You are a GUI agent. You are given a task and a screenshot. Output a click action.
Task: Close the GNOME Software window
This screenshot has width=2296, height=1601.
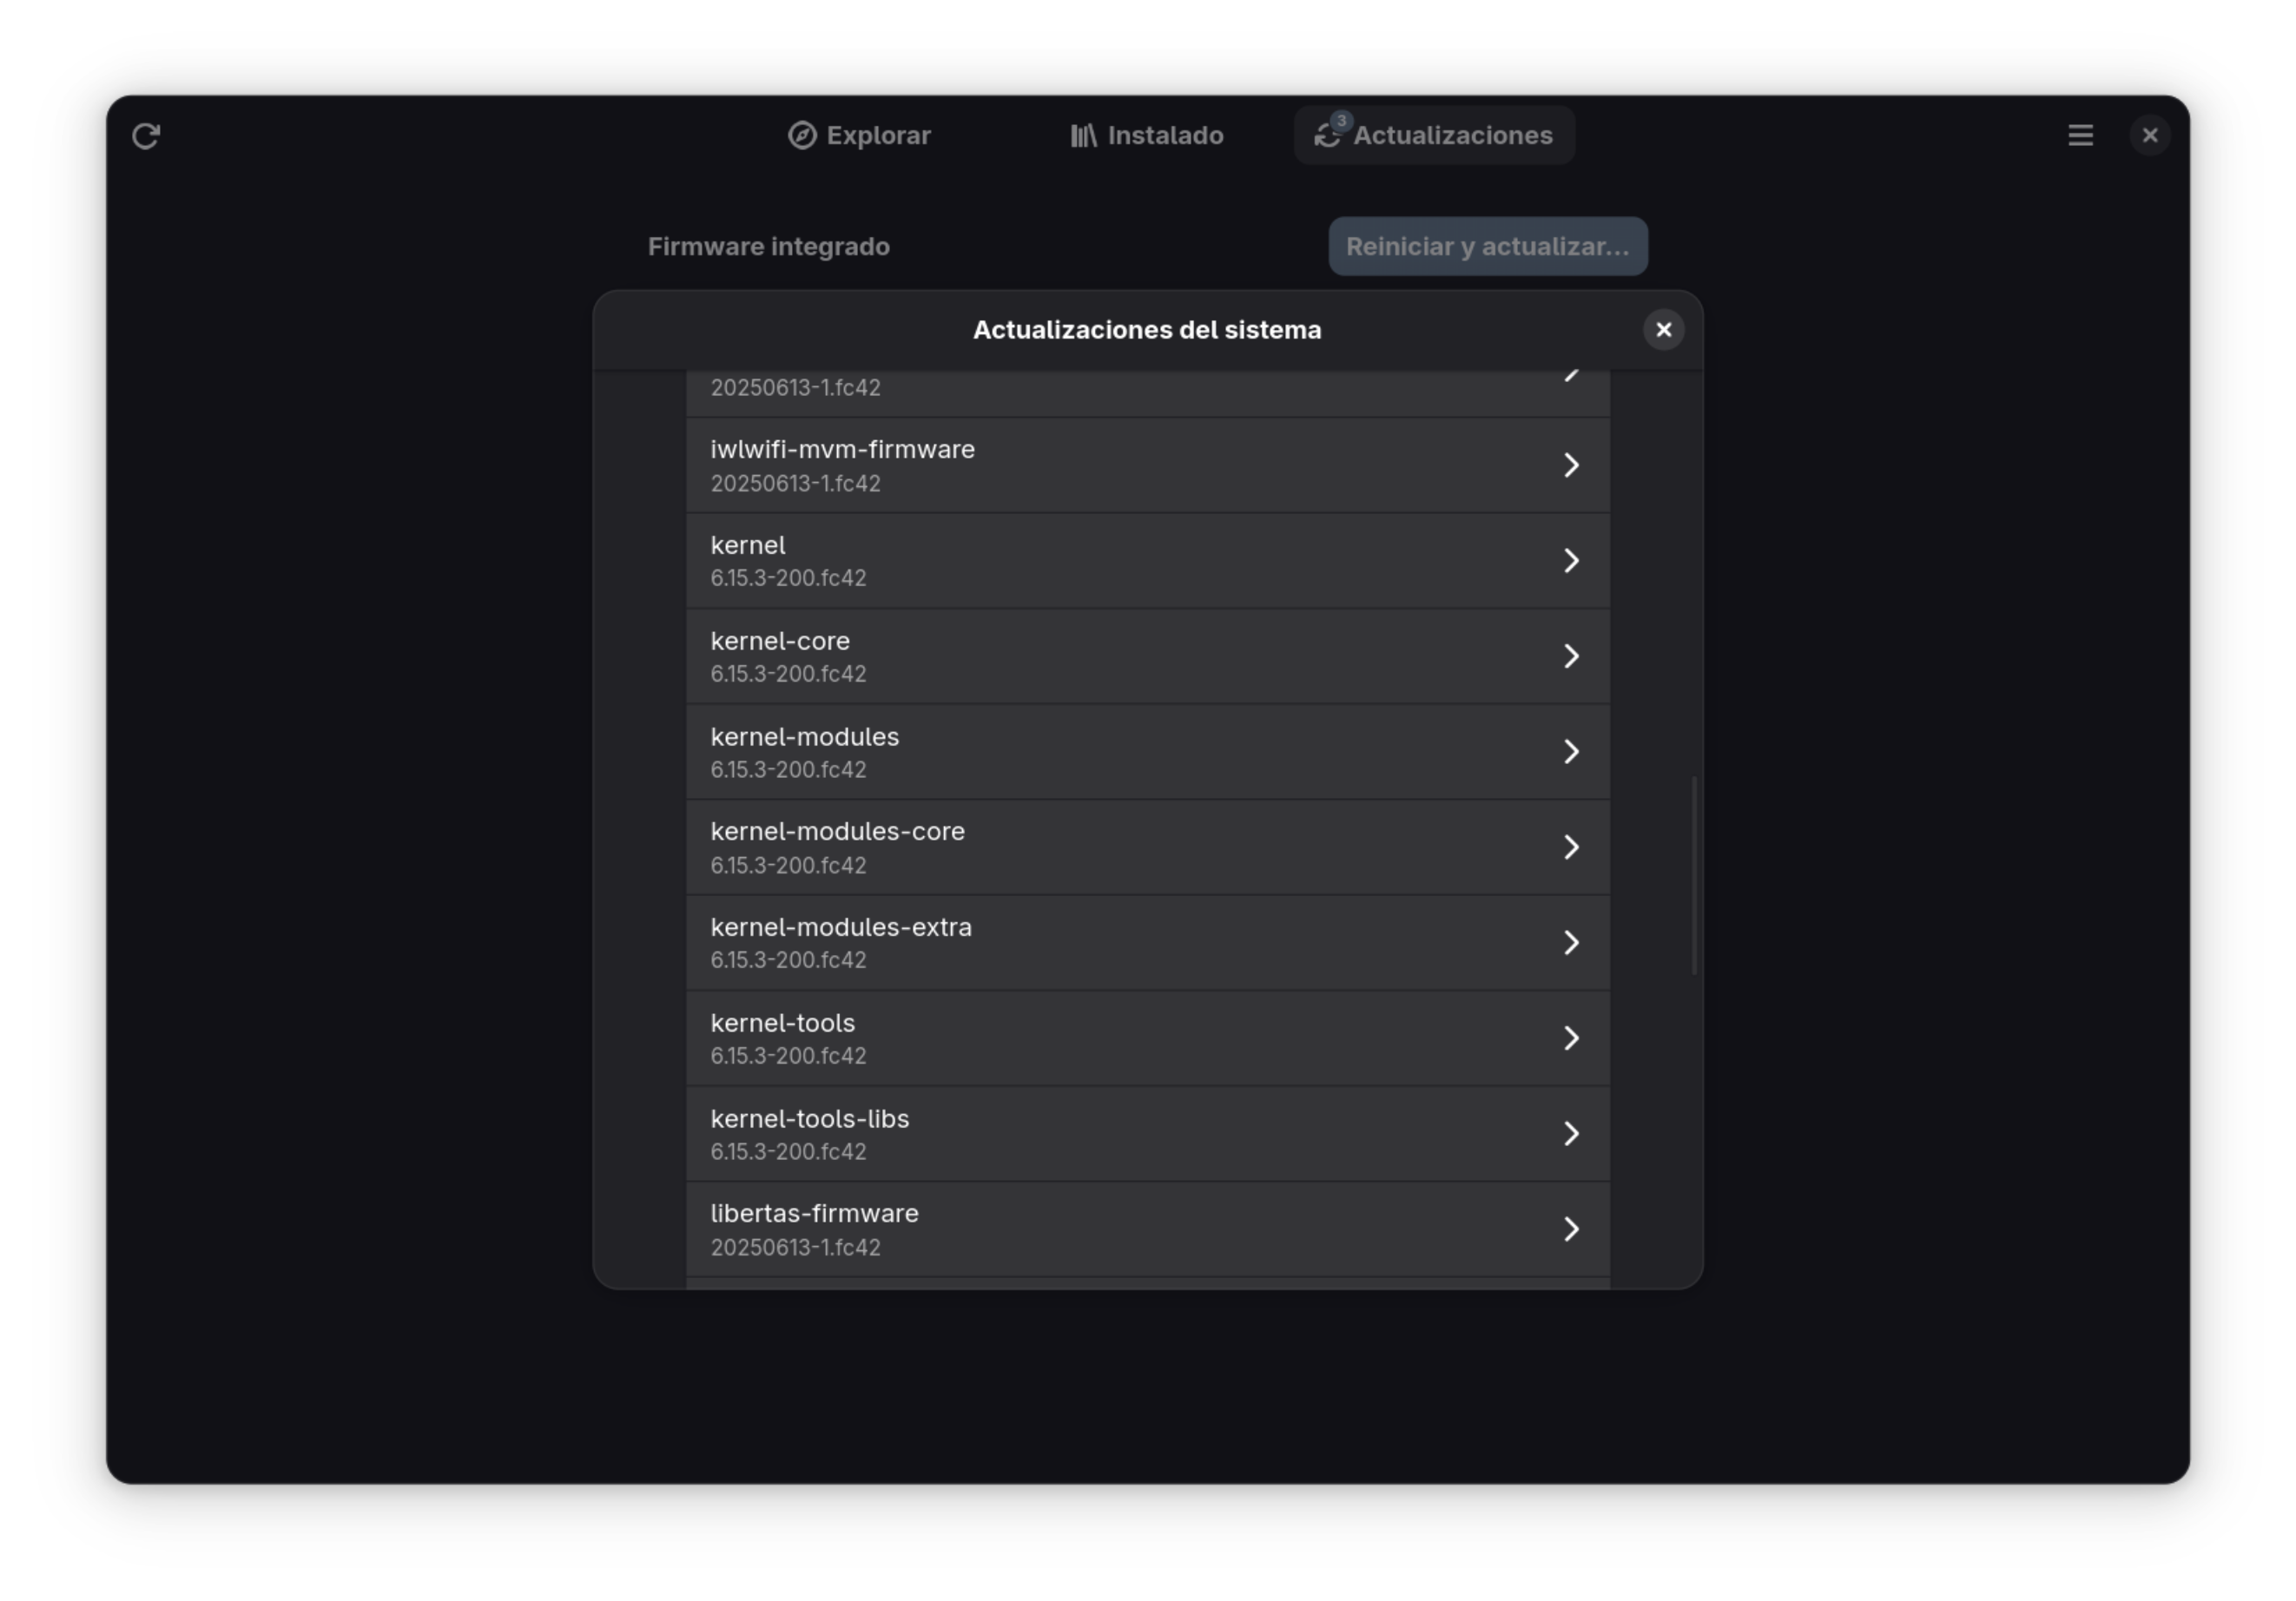(2149, 135)
